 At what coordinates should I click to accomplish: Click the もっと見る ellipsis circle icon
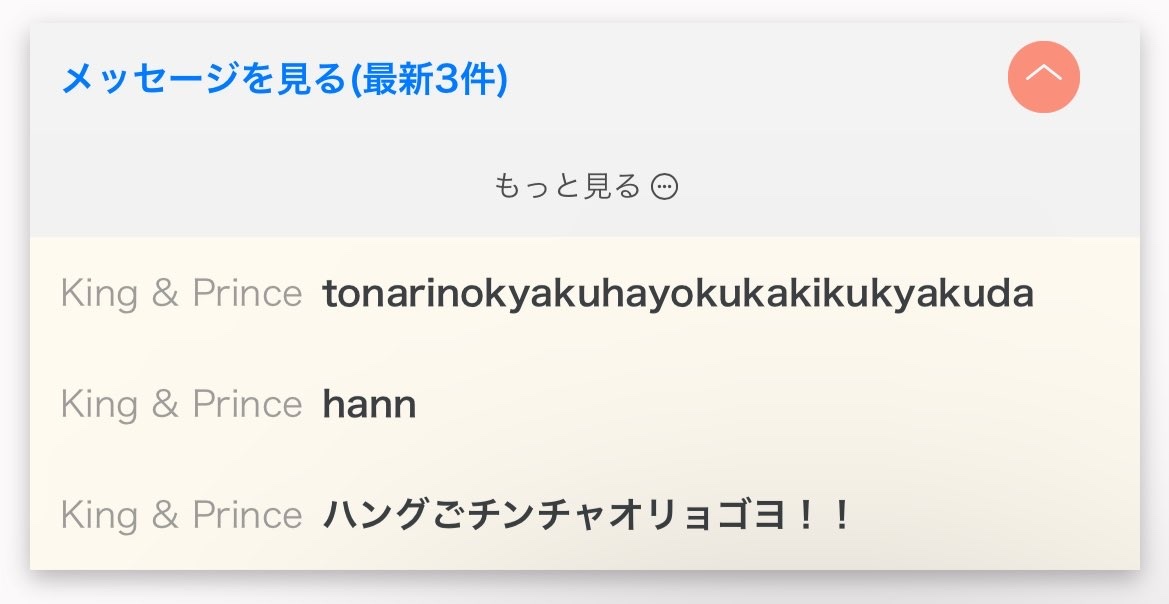coord(664,186)
